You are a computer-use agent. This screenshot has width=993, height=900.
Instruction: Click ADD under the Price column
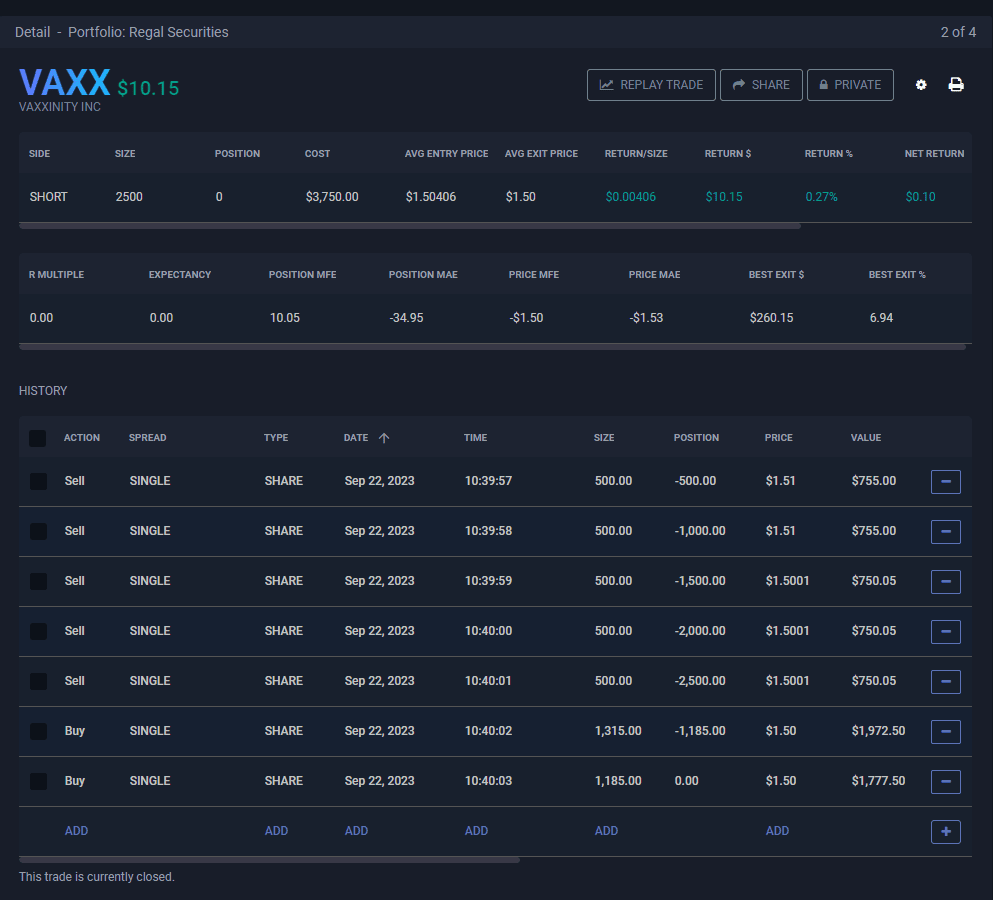click(777, 831)
